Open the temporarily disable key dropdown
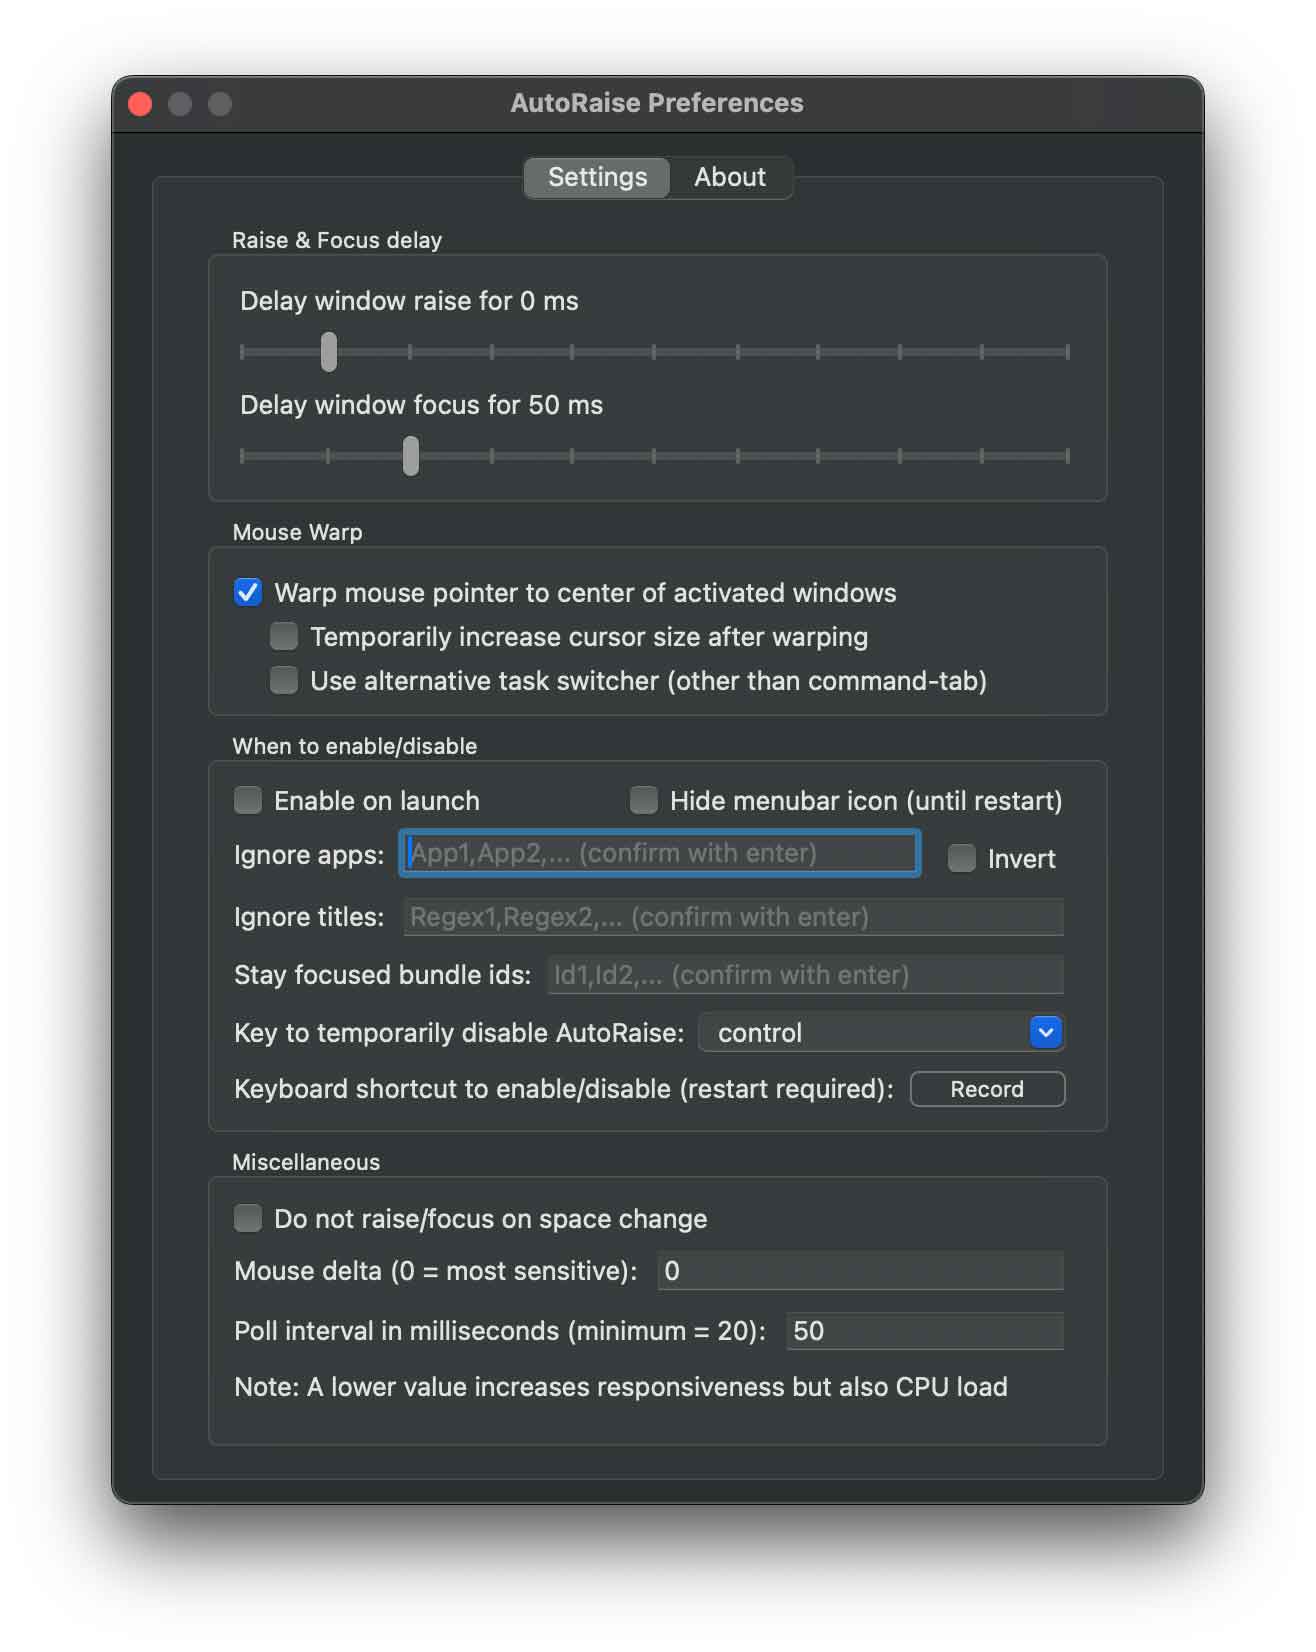The width and height of the screenshot is (1316, 1652). 880,1032
